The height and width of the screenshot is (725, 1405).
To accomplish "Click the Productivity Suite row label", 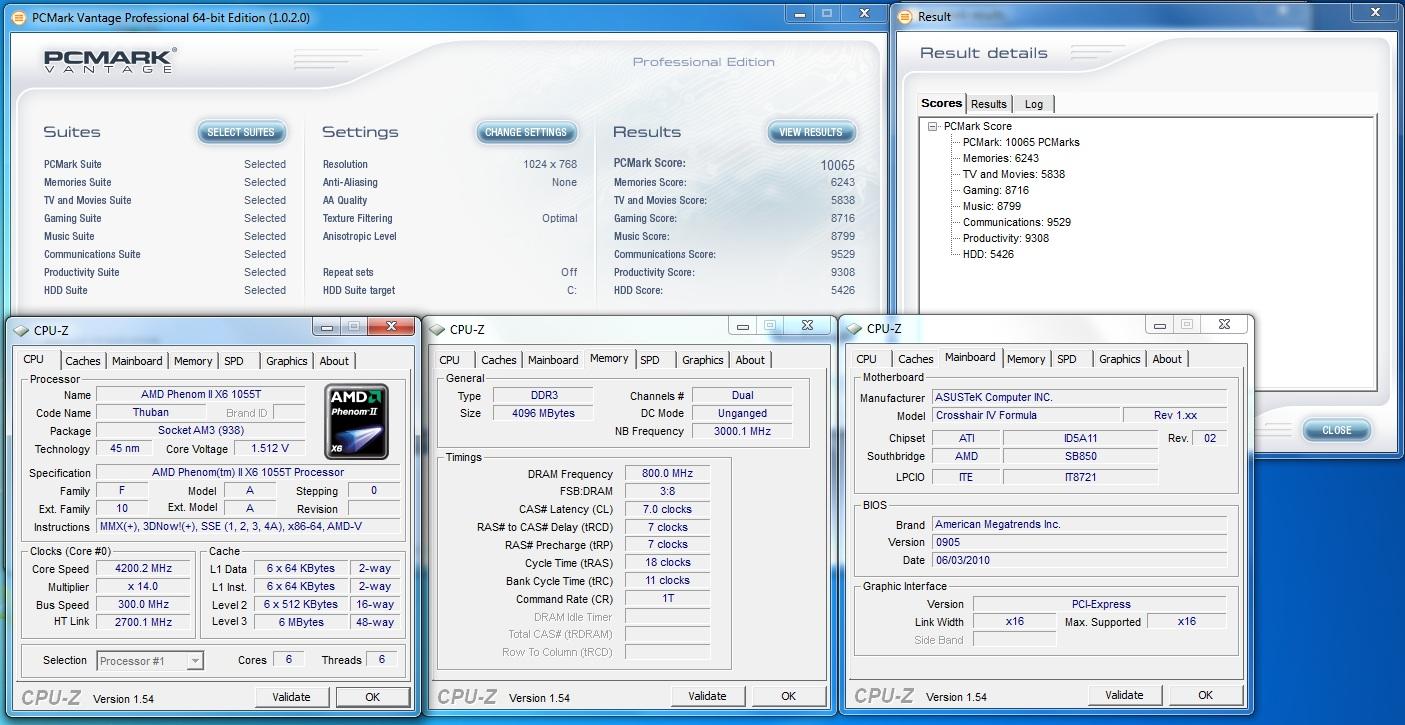I will (x=82, y=272).
